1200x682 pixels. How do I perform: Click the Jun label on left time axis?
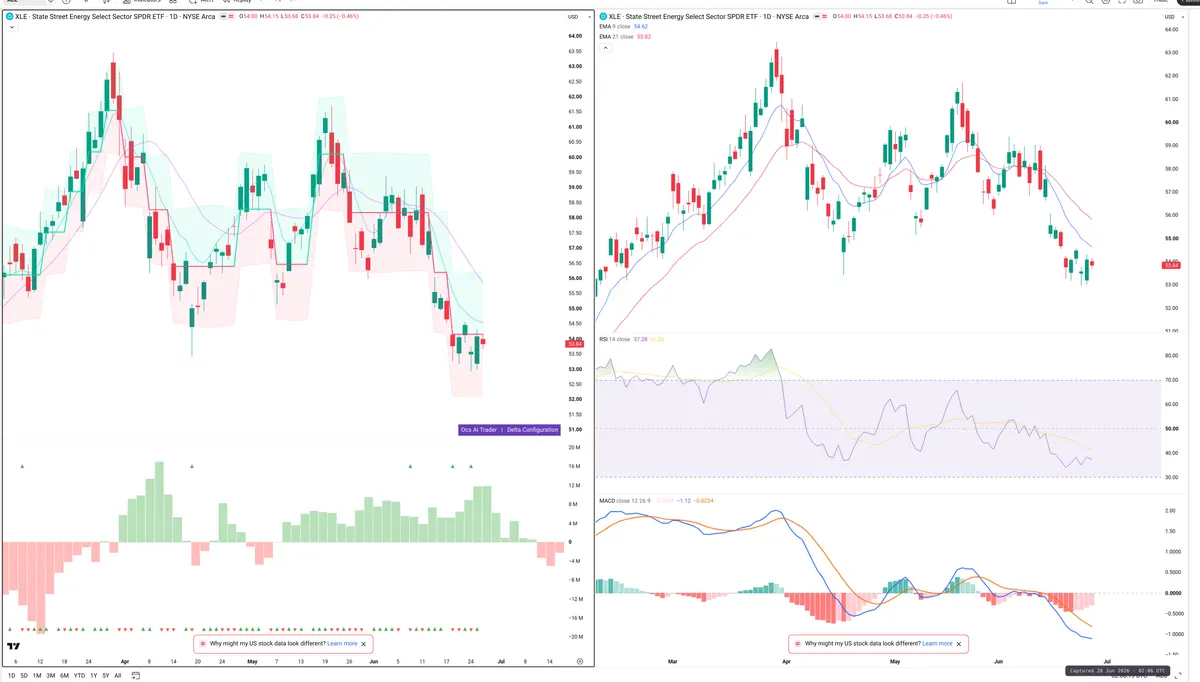(373, 662)
